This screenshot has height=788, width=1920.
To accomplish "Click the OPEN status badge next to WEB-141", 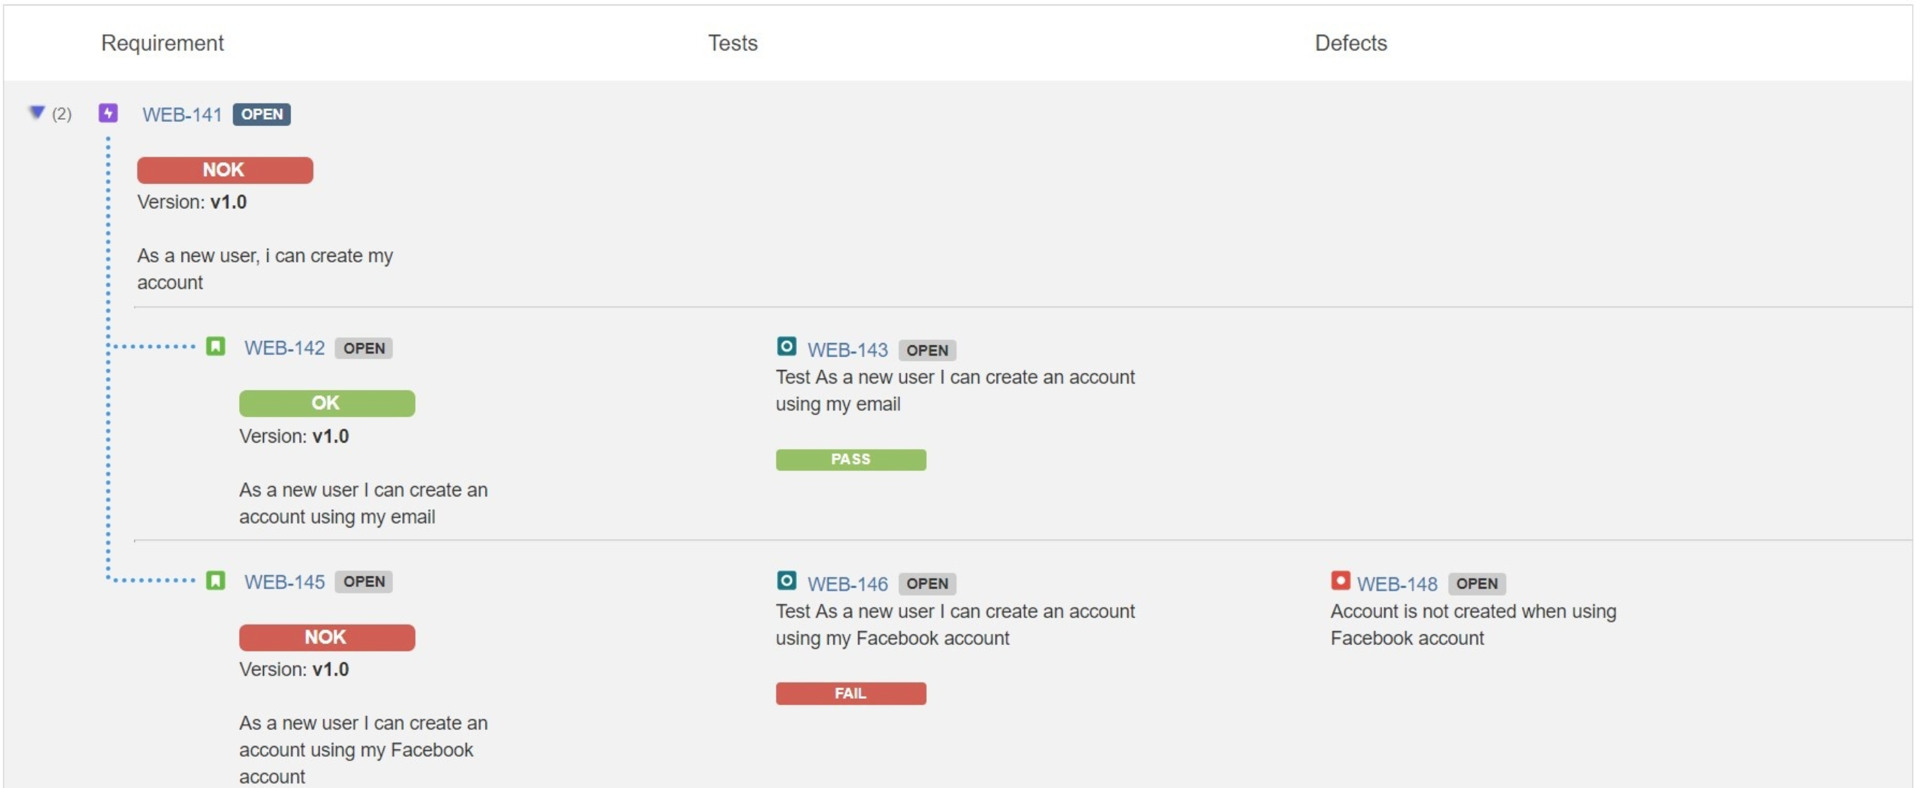I will 262,114.
